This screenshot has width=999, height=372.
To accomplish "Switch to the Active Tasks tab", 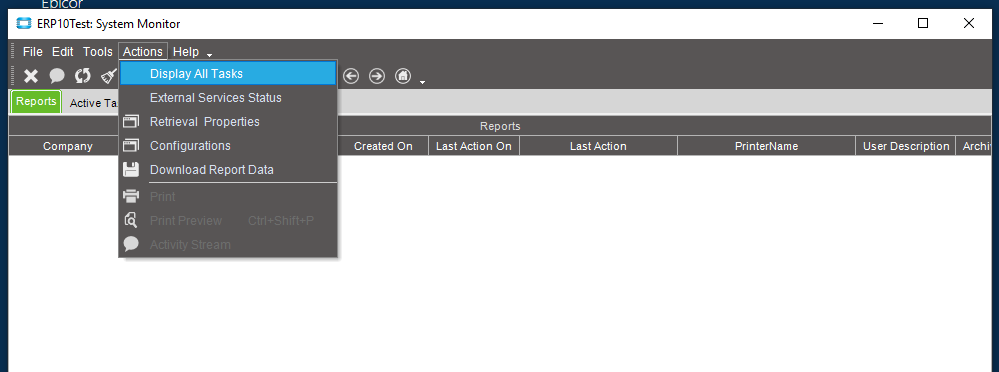I will click(x=94, y=103).
